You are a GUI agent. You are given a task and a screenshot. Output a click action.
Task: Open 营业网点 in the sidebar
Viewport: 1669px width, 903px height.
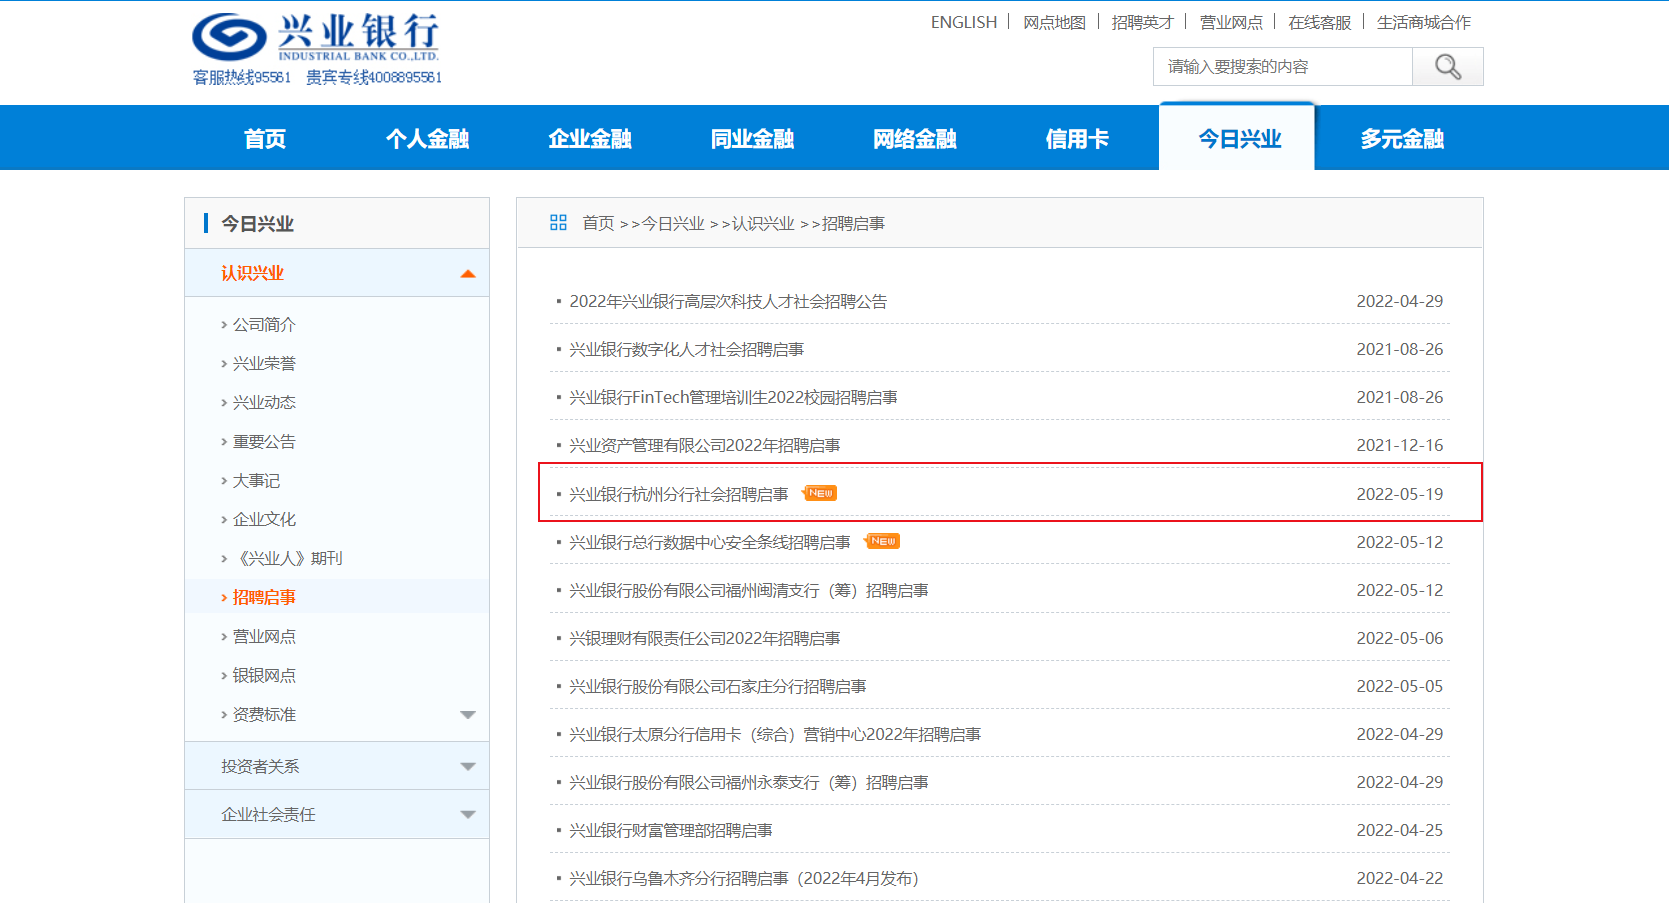264,636
